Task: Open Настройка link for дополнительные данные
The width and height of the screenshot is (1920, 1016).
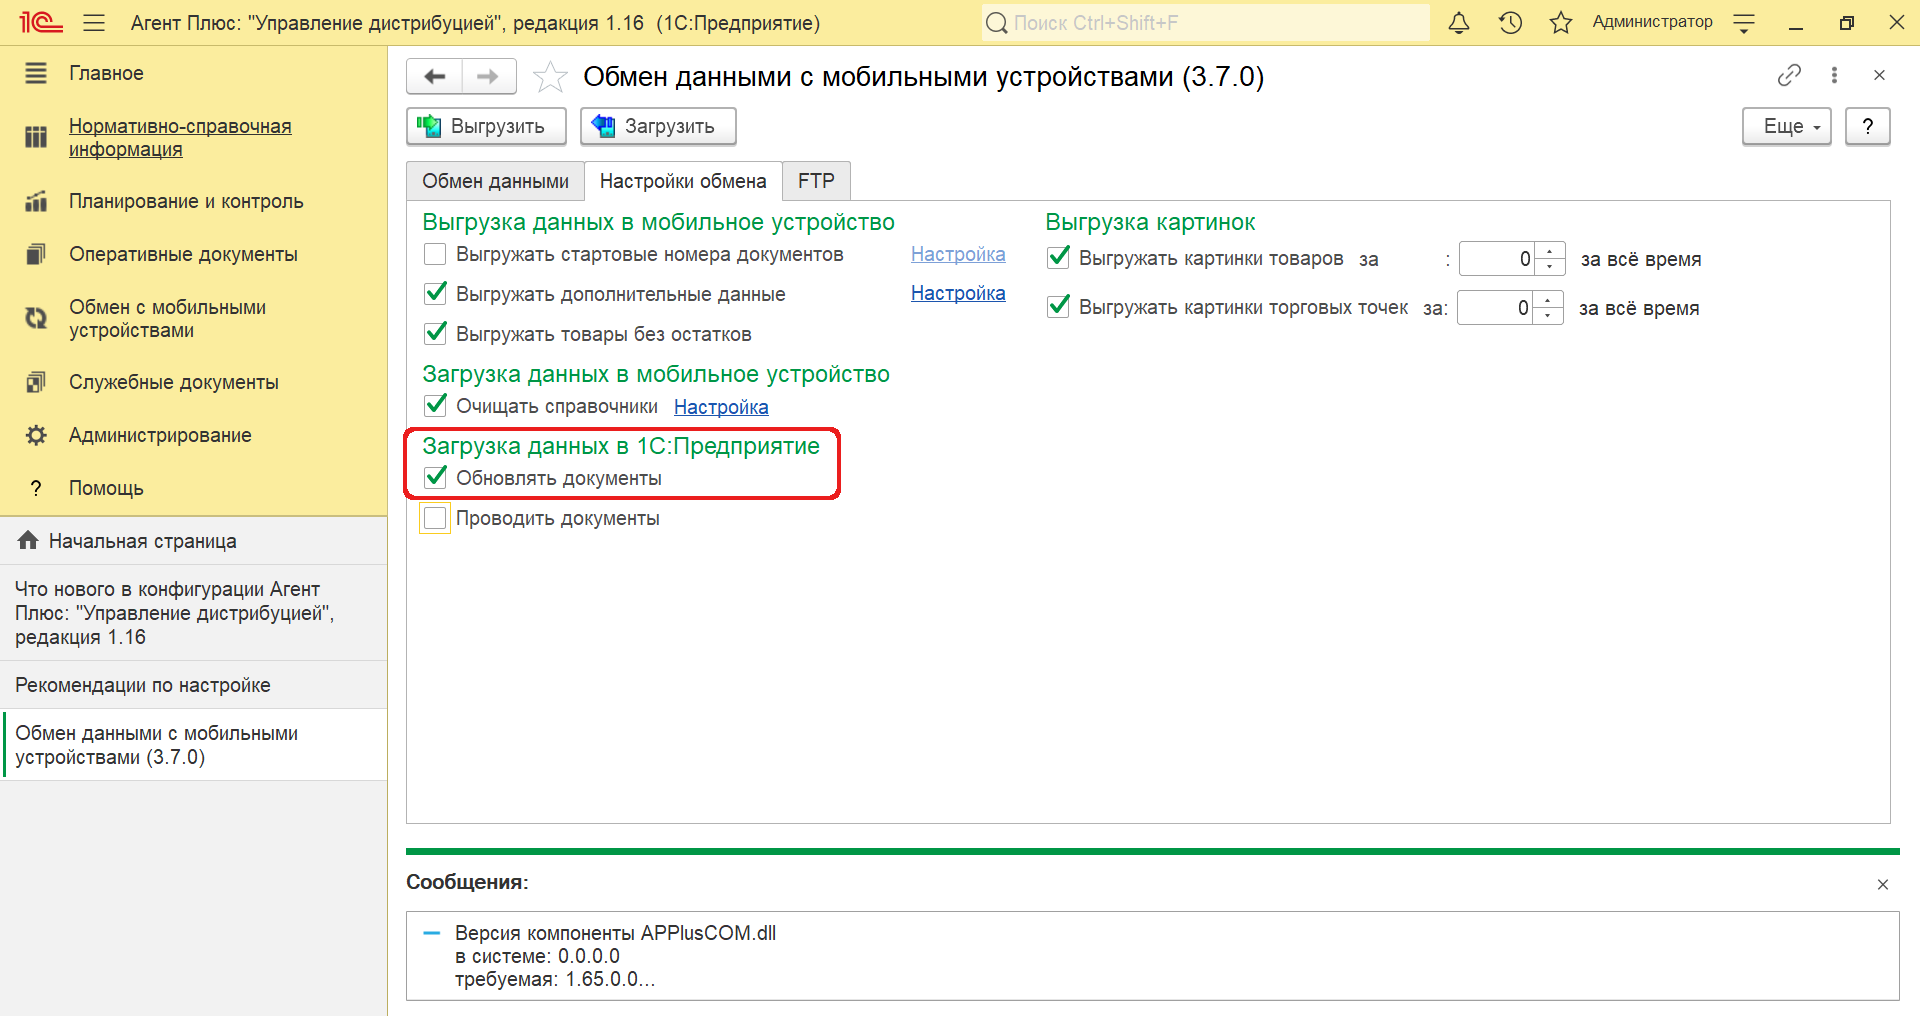Action: (958, 293)
